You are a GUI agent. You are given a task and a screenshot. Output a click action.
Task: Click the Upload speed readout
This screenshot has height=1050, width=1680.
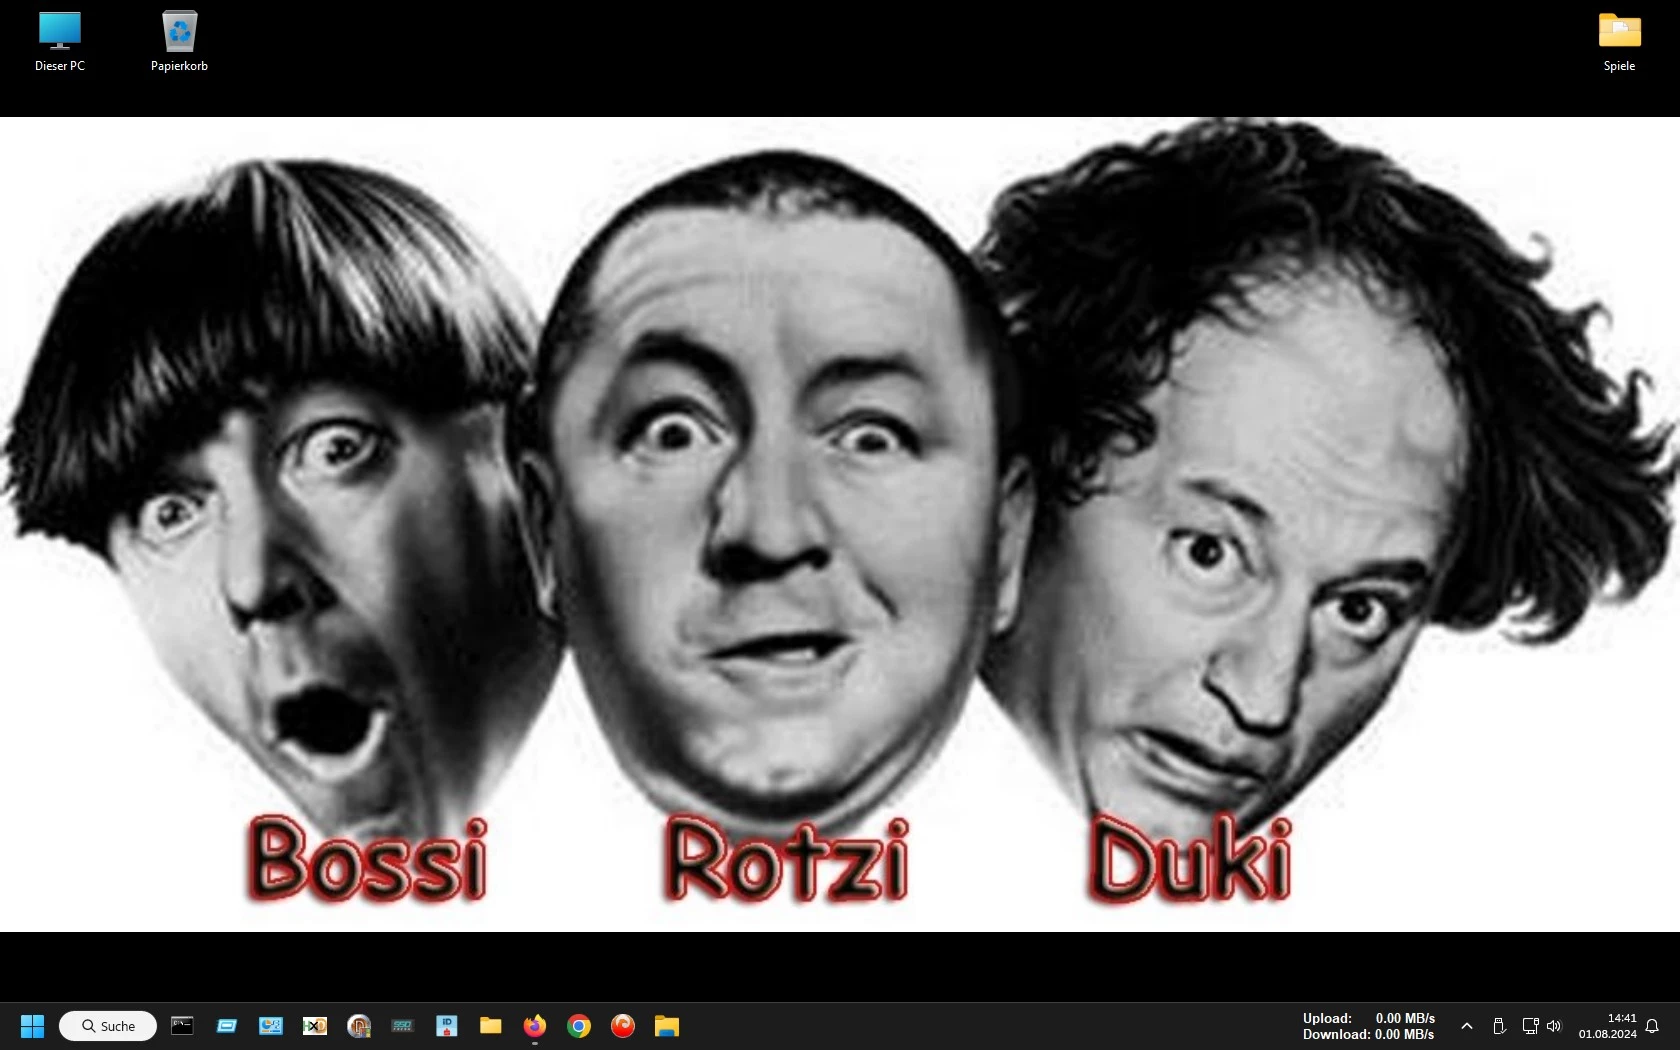click(x=1369, y=1018)
